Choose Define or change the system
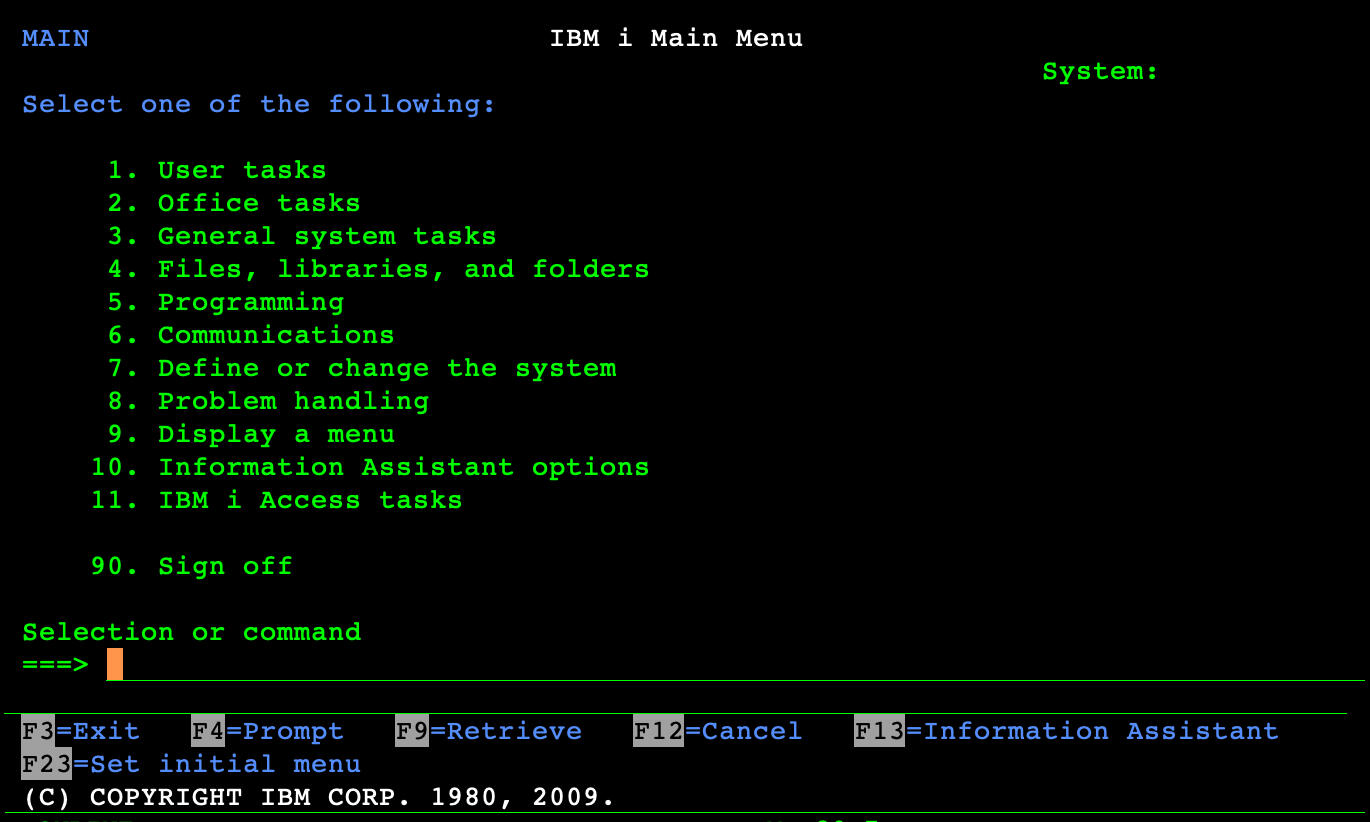 tap(362, 368)
